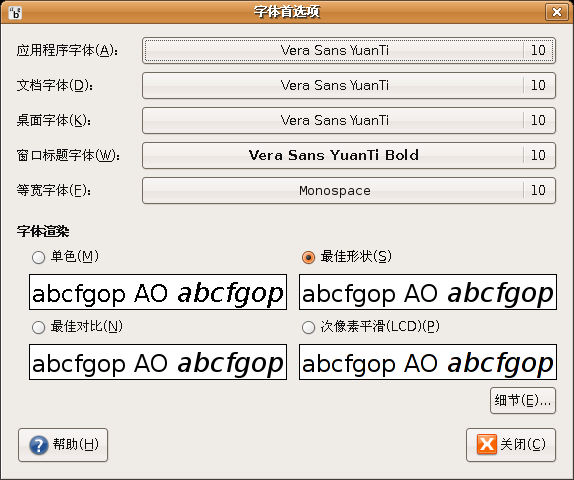Open the 细节(E)... details button

[523, 401]
